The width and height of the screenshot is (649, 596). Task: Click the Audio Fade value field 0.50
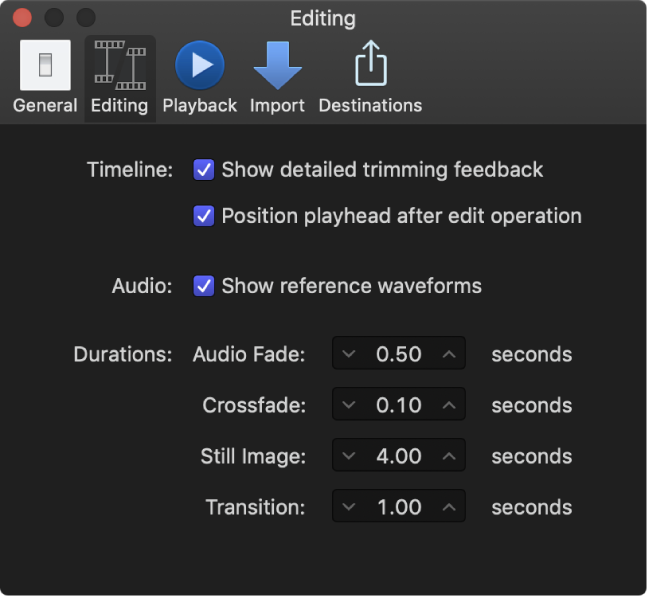pyautogui.click(x=398, y=355)
